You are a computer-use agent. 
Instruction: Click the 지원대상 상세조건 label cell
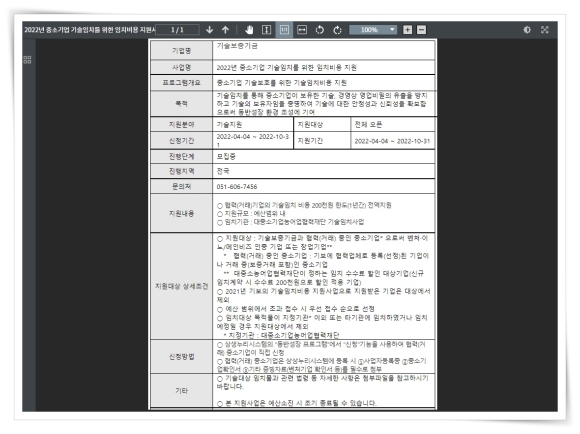coord(181,286)
